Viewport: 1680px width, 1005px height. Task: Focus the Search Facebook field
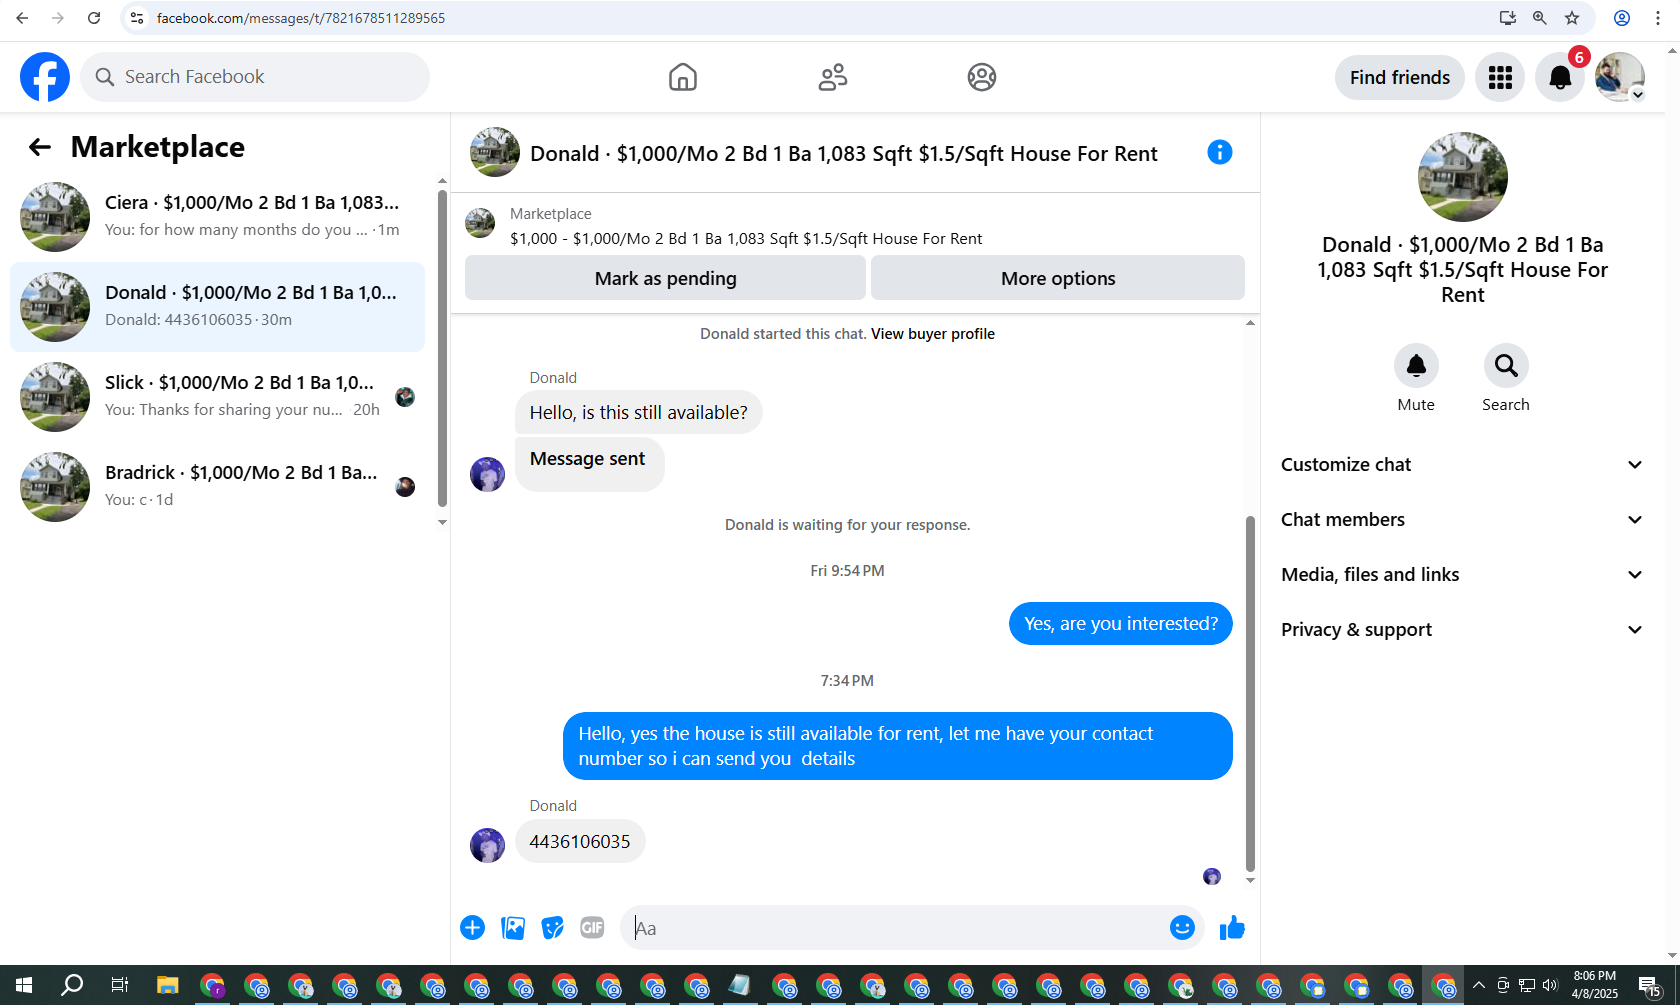tap(255, 77)
